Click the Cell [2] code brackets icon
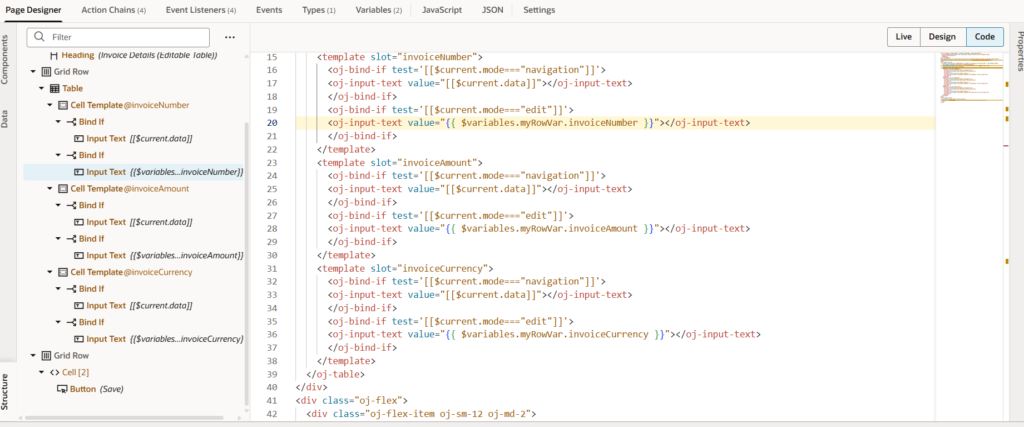Viewport: 1024px width, 427px height. (x=54, y=372)
